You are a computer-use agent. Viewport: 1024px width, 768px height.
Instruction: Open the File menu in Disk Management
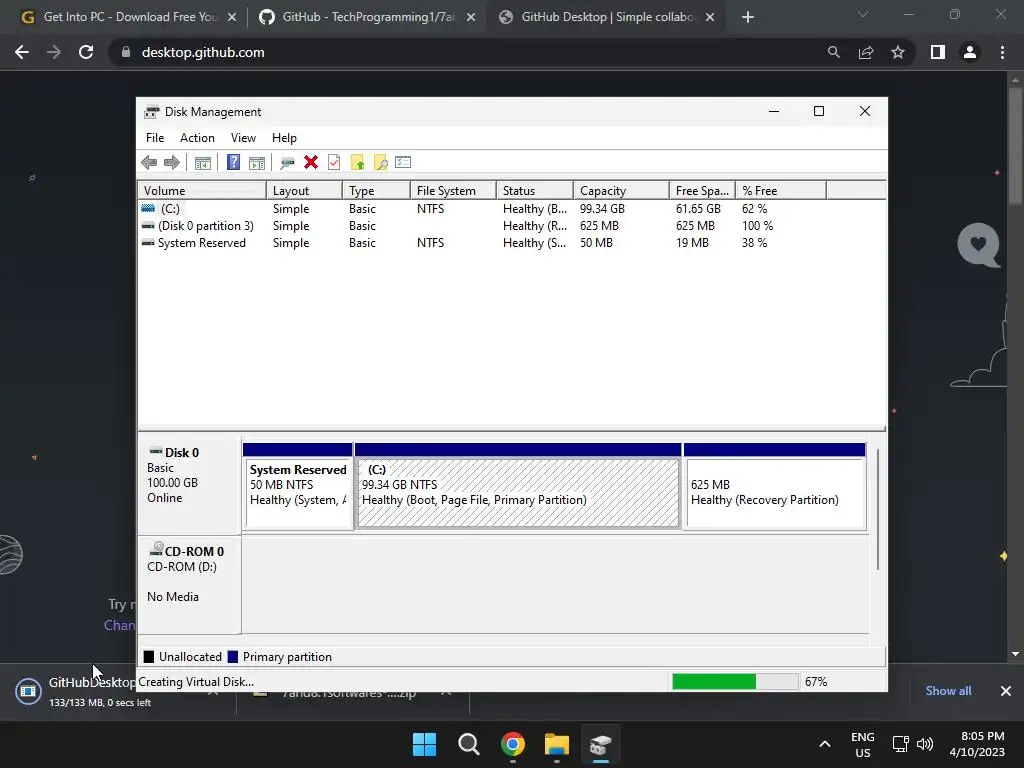[x=155, y=138]
